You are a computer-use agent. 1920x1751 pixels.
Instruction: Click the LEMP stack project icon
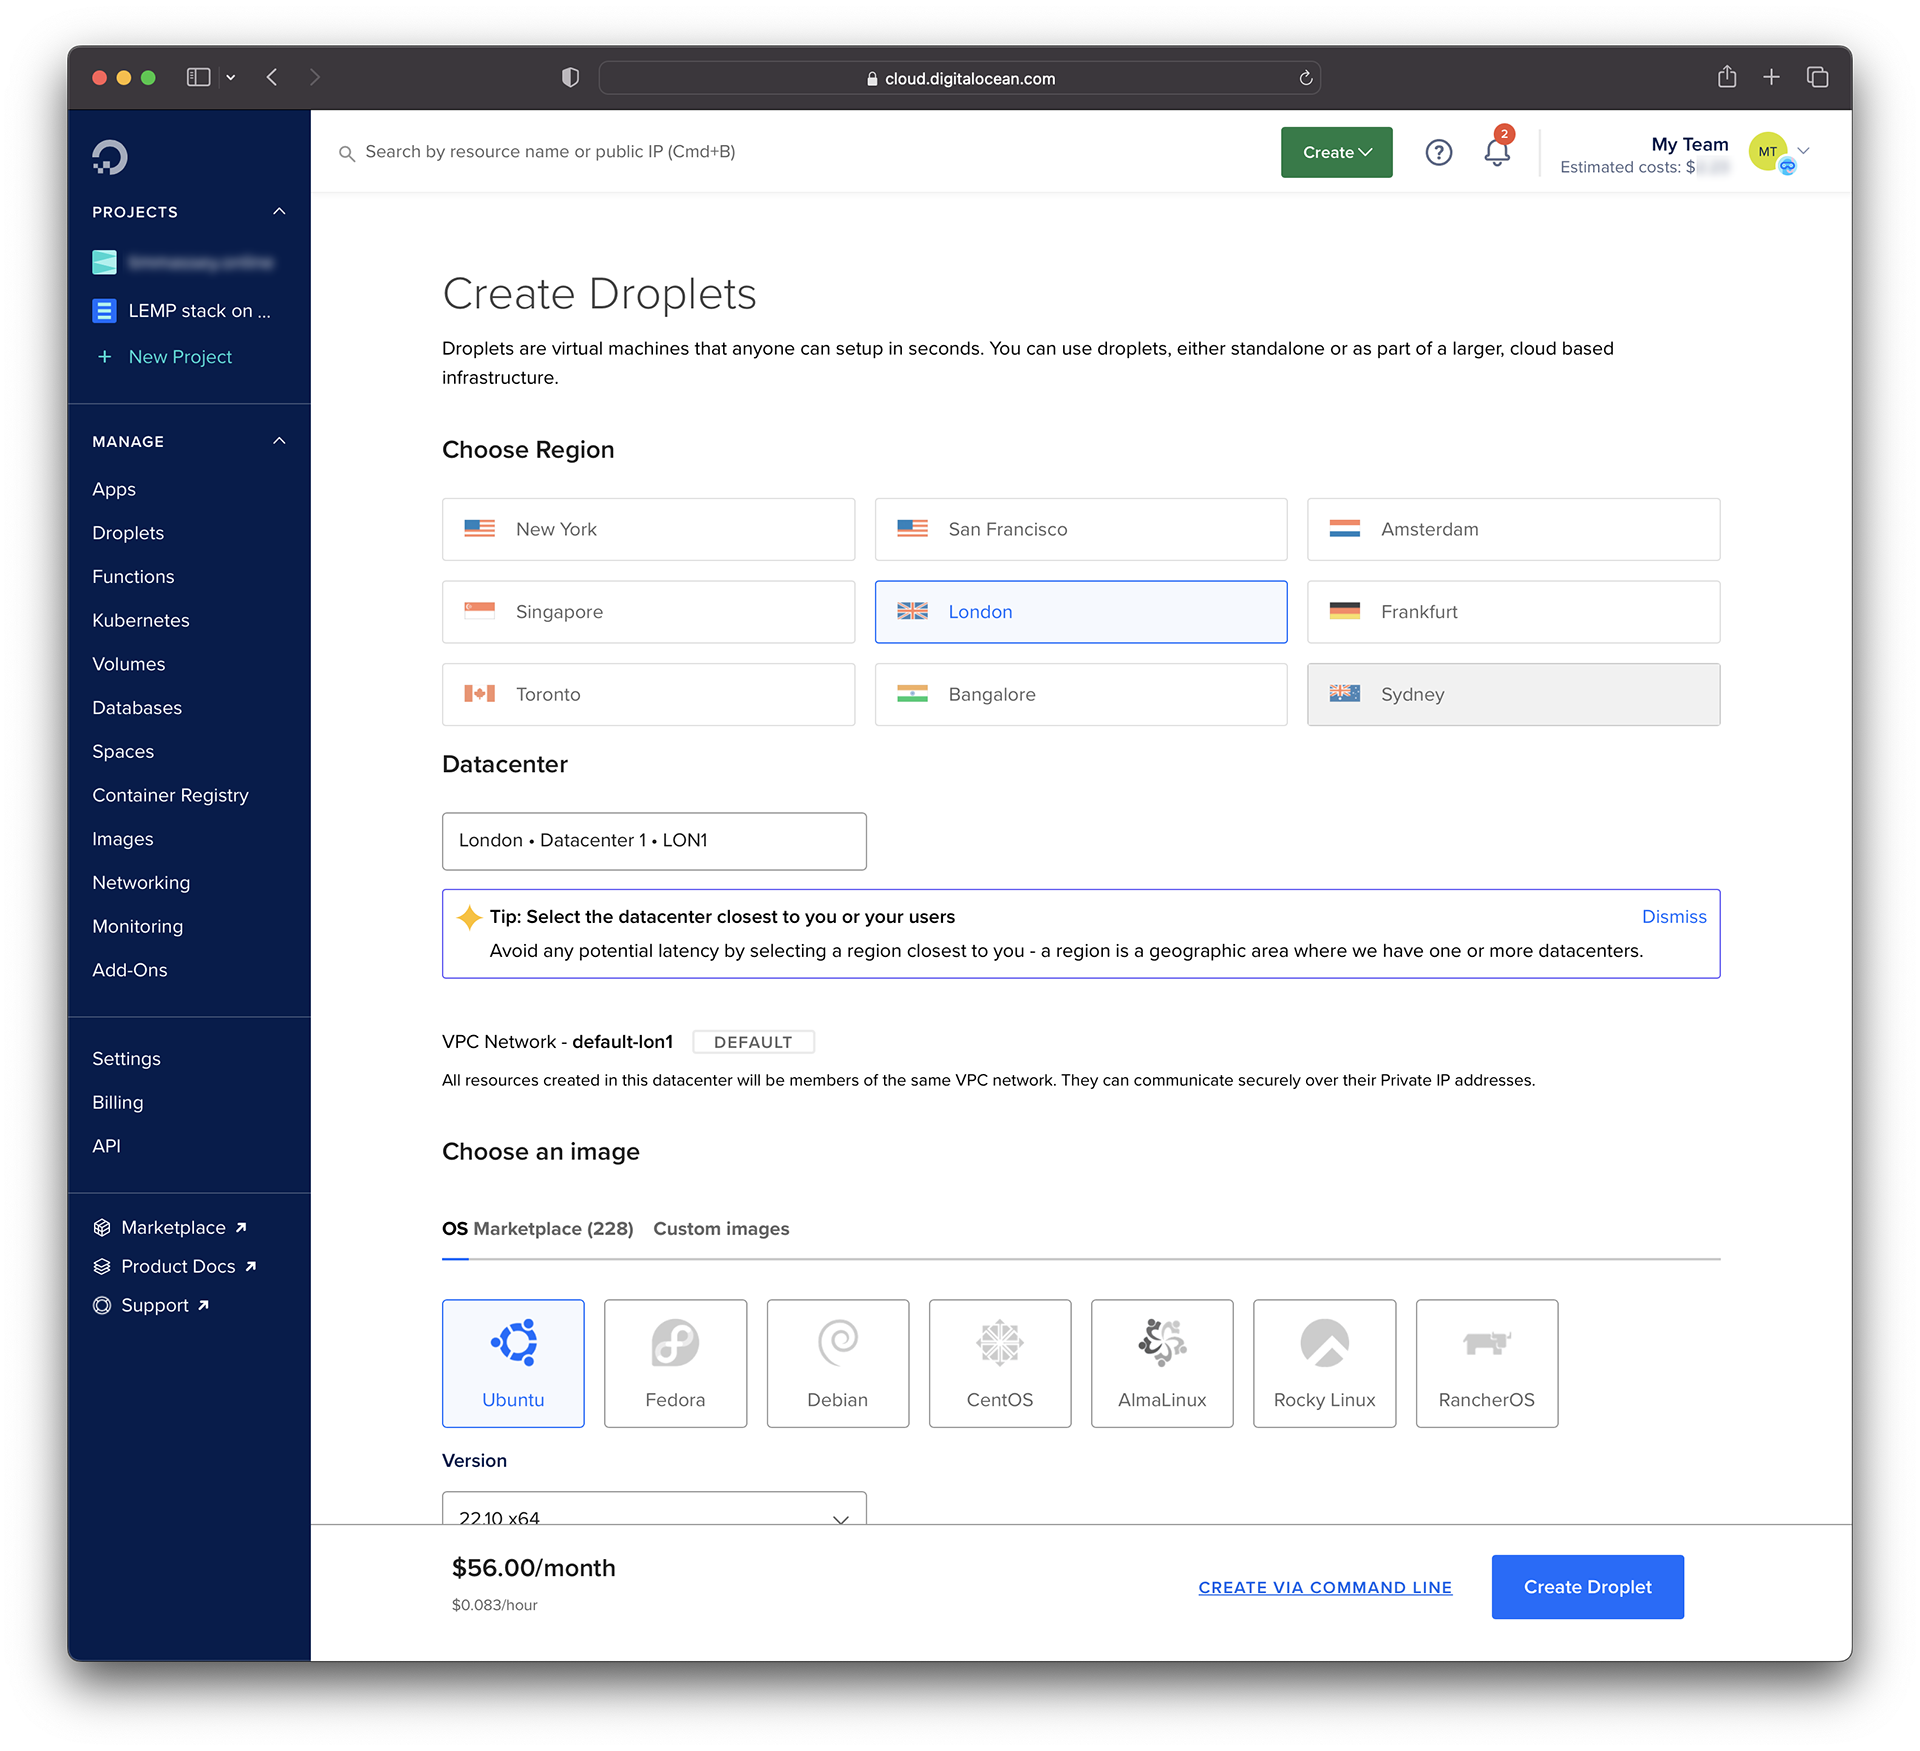pos(104,311)
